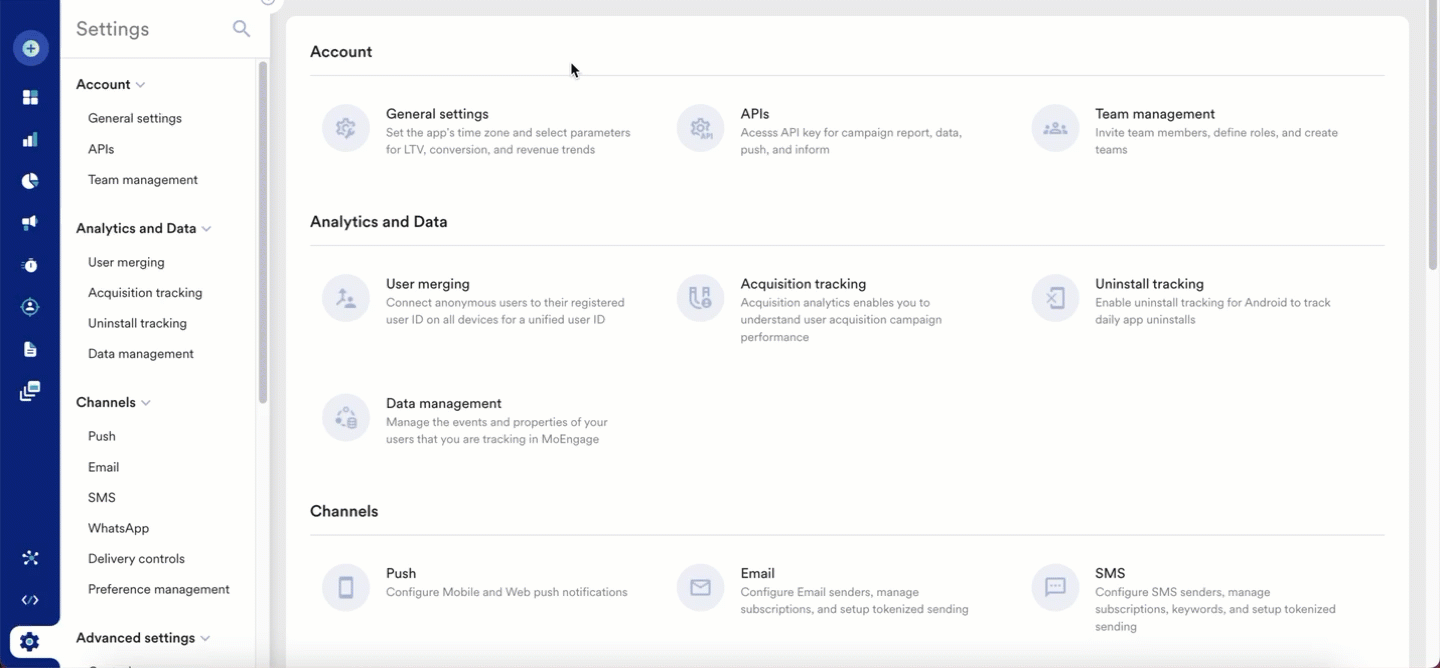Screen dimensions: 1440x668
Task: Click the settings sidebar scrollbar
Action: pos(263,230)
